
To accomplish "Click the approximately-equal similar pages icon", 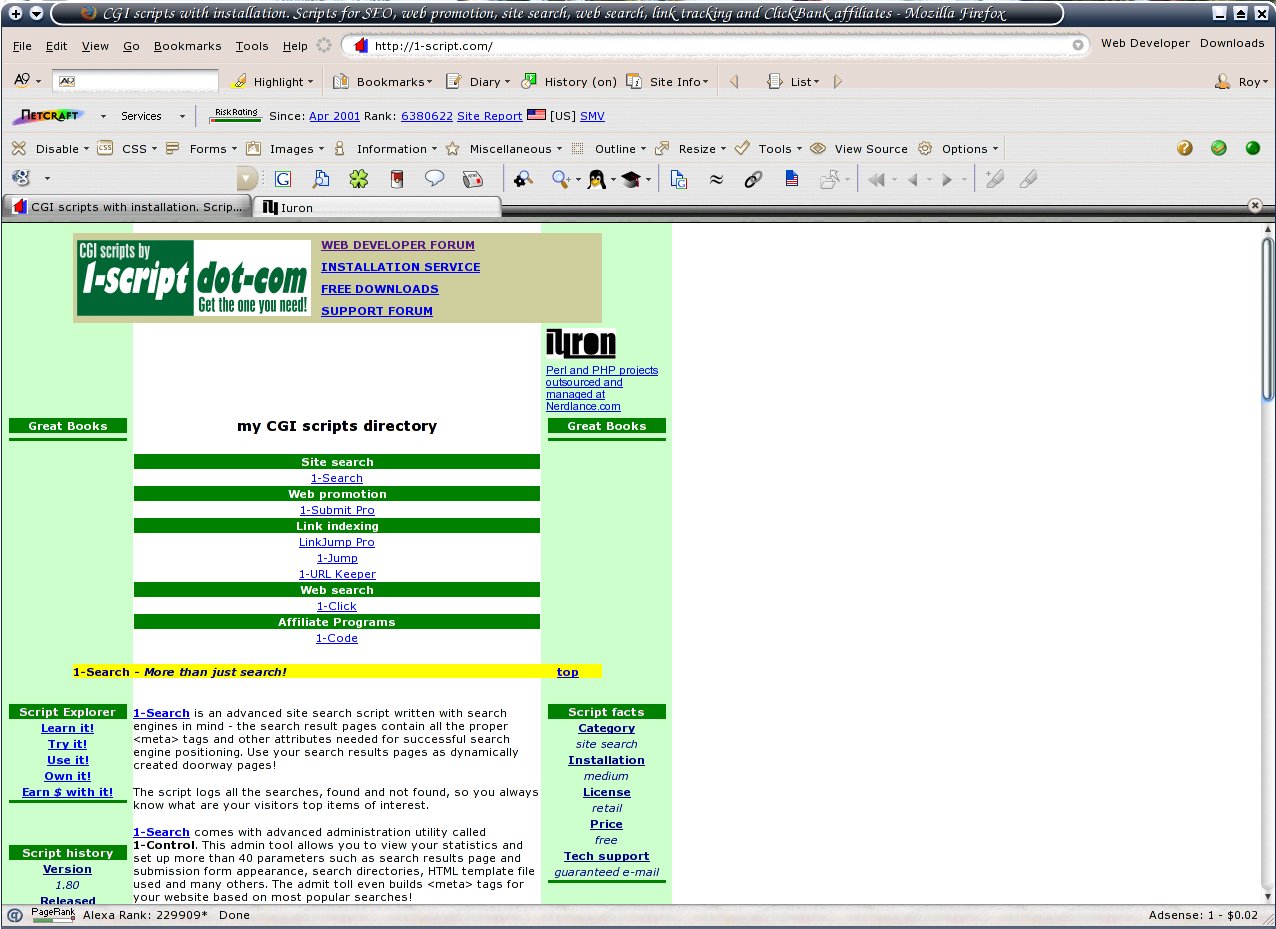I will [716, 179].
